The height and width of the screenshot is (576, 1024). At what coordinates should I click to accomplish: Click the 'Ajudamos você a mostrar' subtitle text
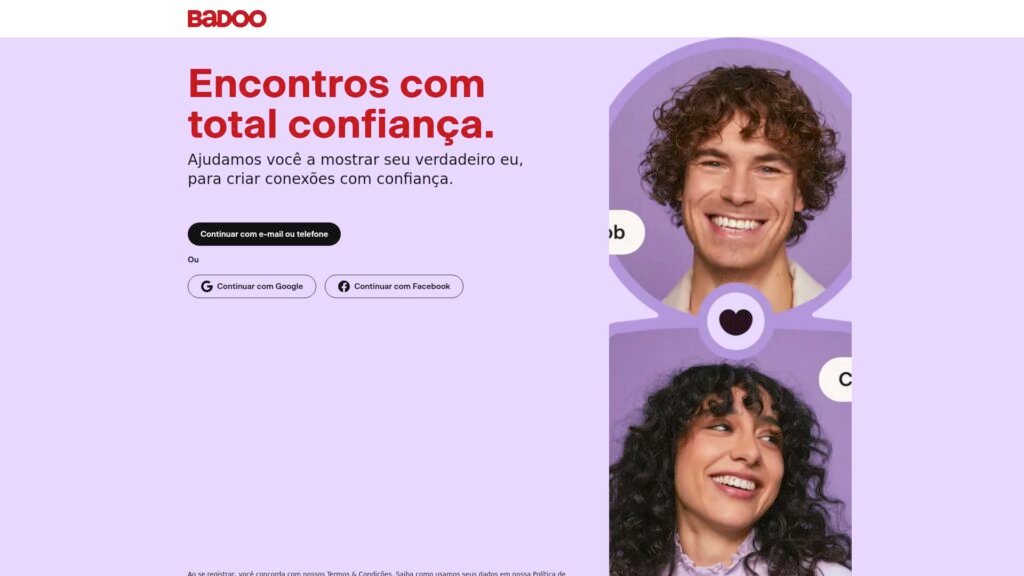(x=355, y=169)
